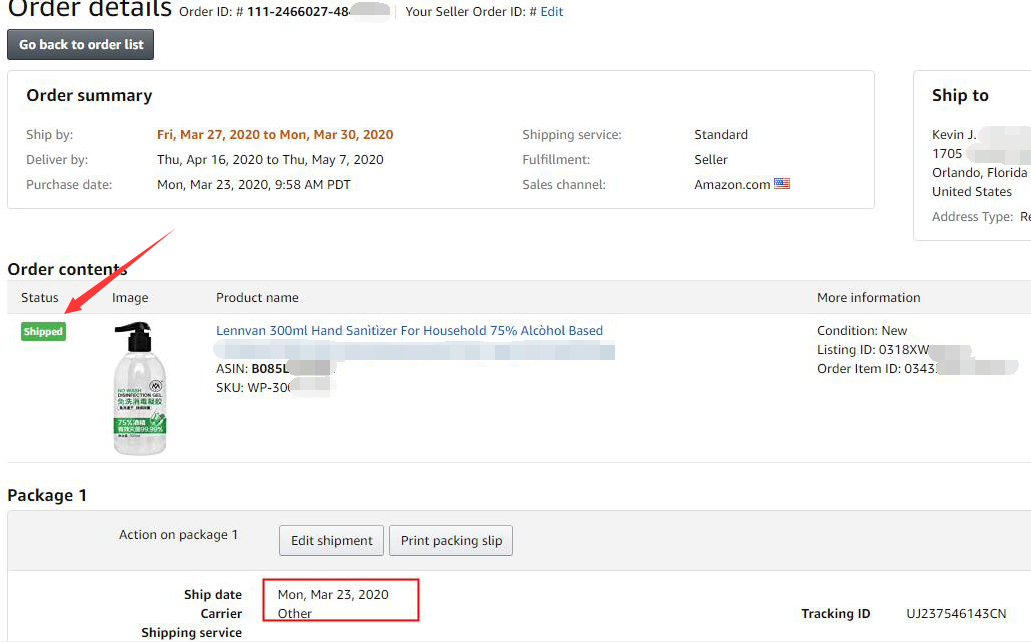Click the Ship date value Mon, Mar 23, 2020
The width and height of the screenshot is (1031, 642).
pyautogui.click(x=333, y=594)
